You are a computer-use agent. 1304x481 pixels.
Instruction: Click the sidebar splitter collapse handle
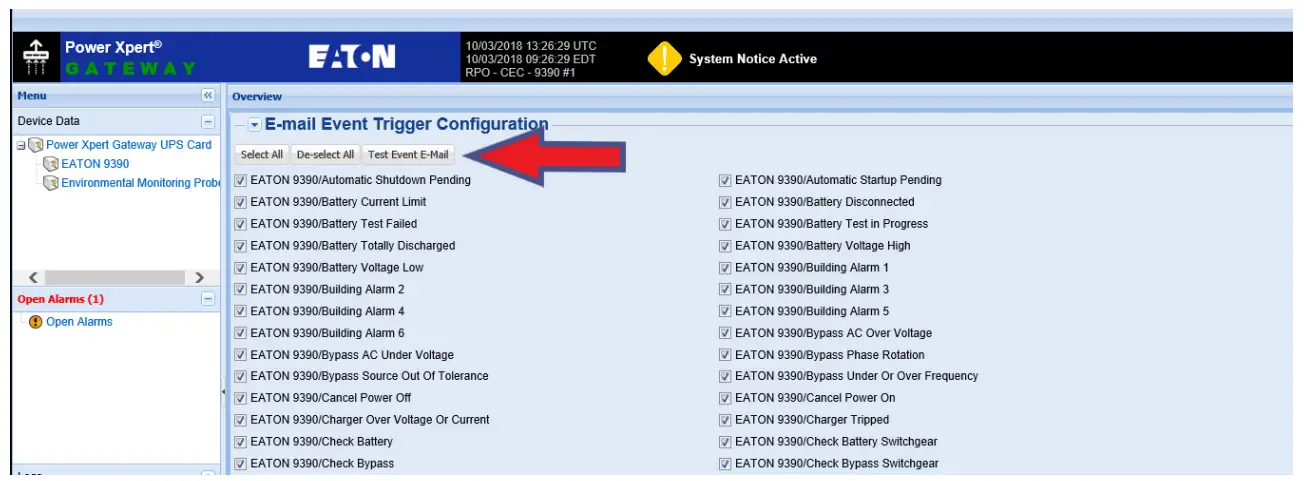click(223, 393)
